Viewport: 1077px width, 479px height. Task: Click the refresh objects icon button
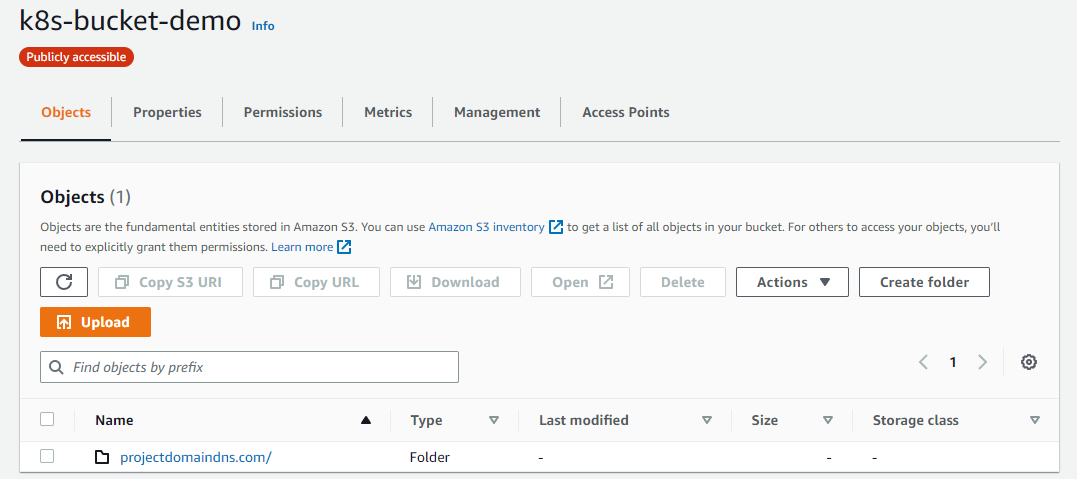[64, 282]
